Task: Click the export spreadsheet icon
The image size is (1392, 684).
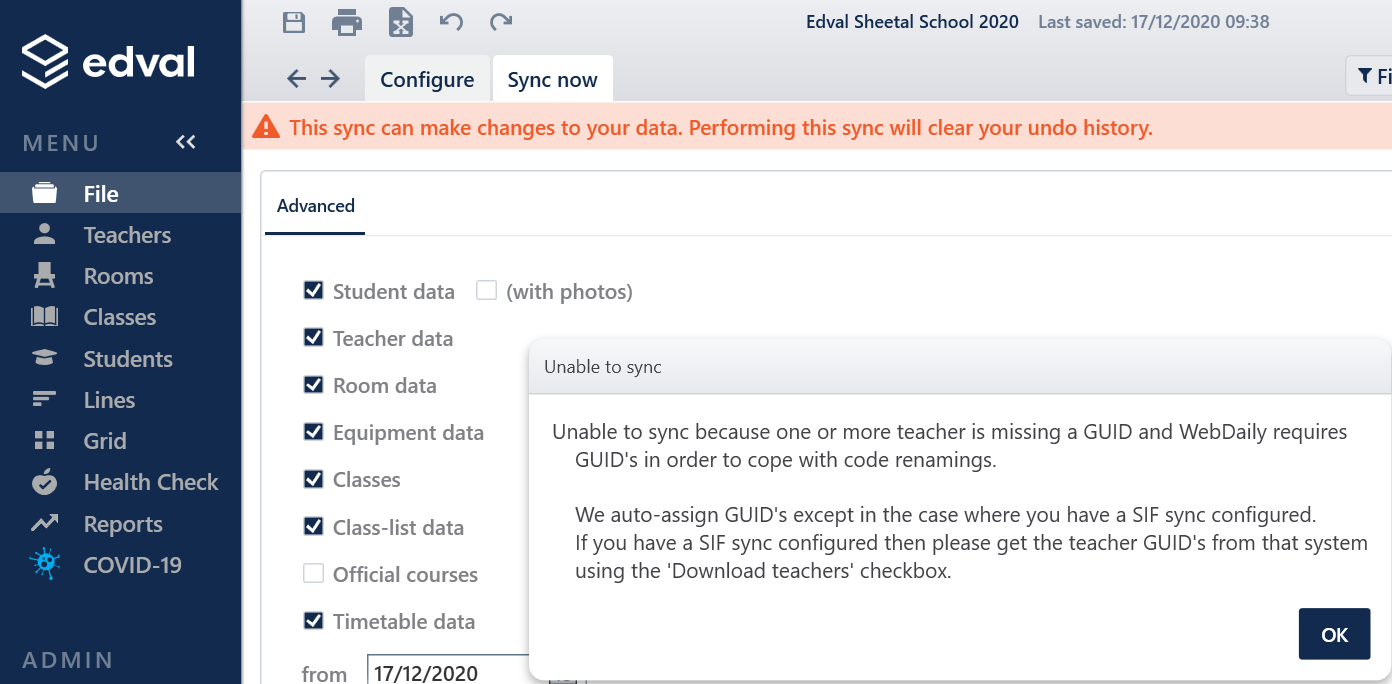Action: (x=401, y=22)
